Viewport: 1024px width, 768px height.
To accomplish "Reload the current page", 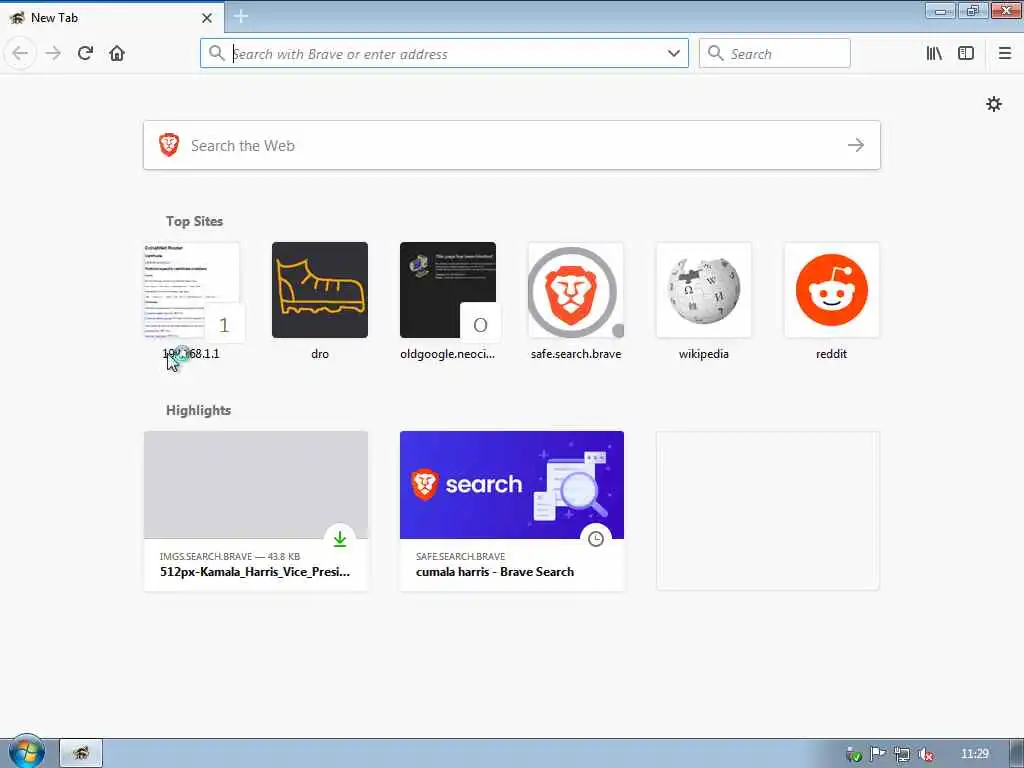I will tap(85, 54).
